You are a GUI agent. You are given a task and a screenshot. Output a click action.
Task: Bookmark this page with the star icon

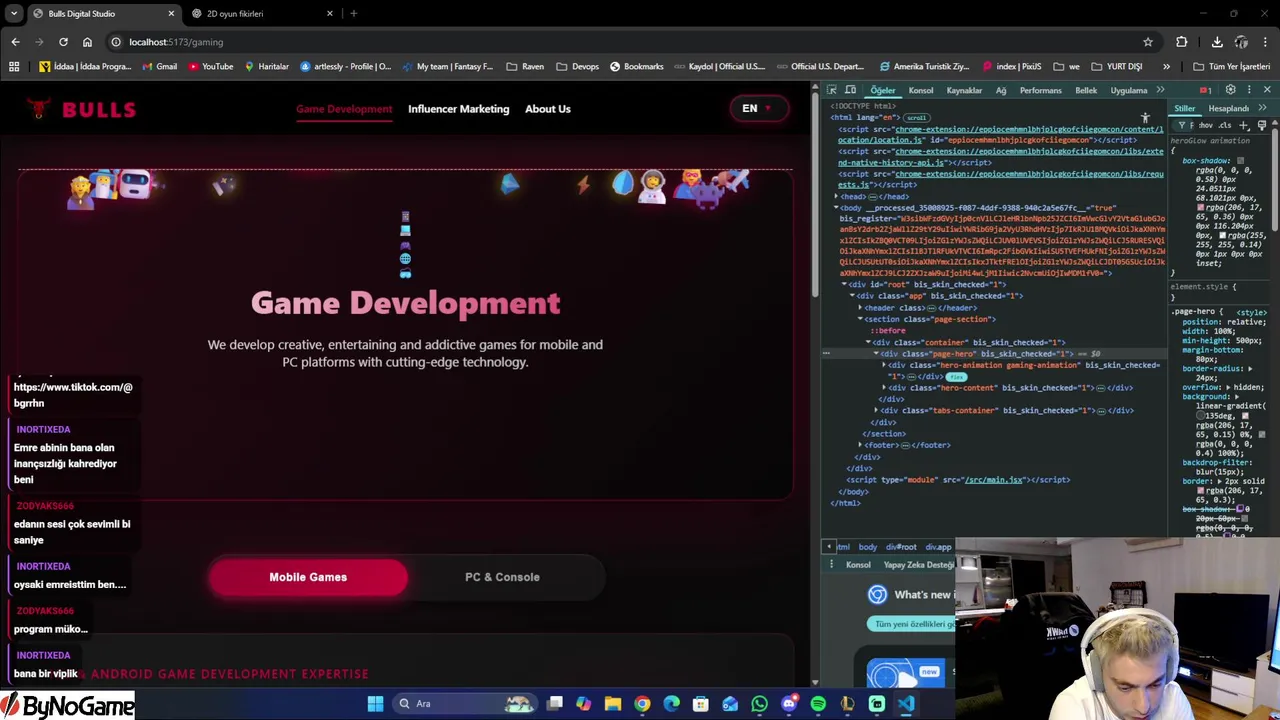[x=1148, y=42]
